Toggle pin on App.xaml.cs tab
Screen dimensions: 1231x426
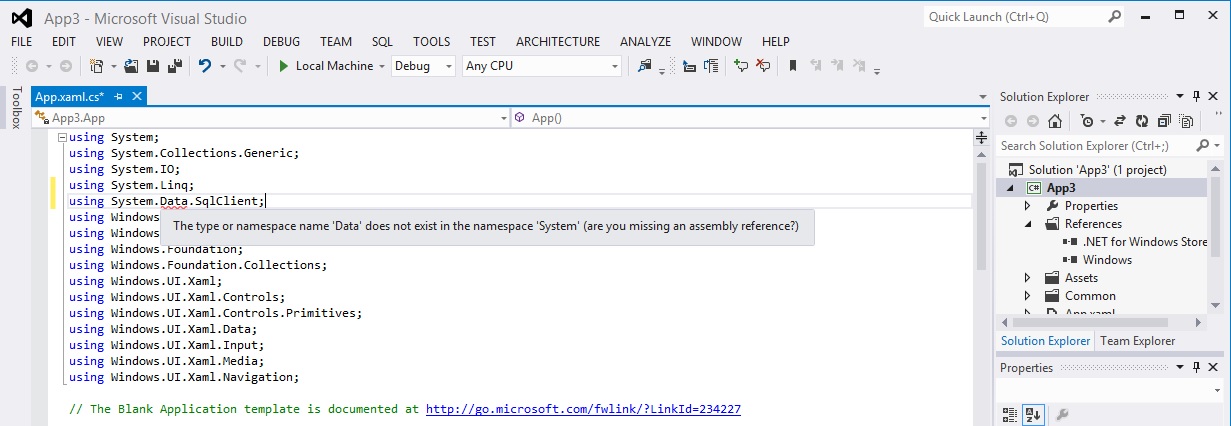(118, 96)
